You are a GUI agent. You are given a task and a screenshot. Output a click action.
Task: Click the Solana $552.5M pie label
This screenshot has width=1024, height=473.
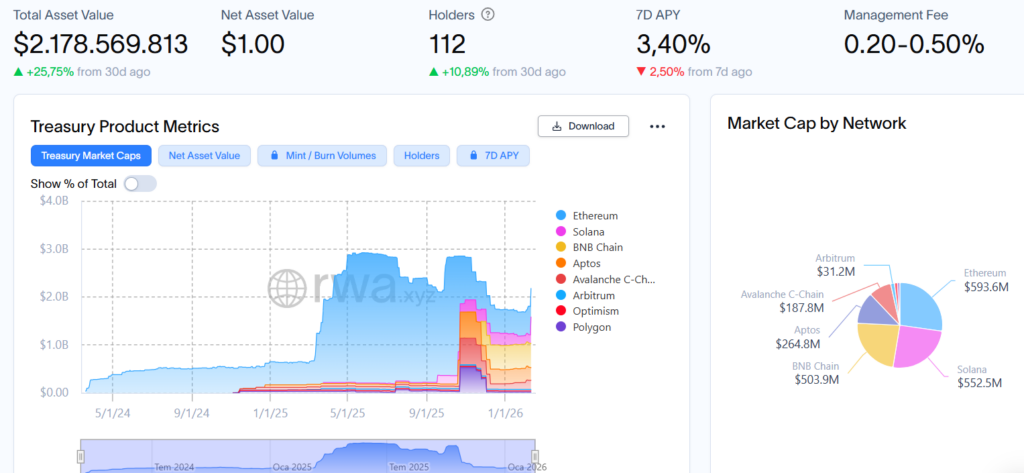coord(980,376)
